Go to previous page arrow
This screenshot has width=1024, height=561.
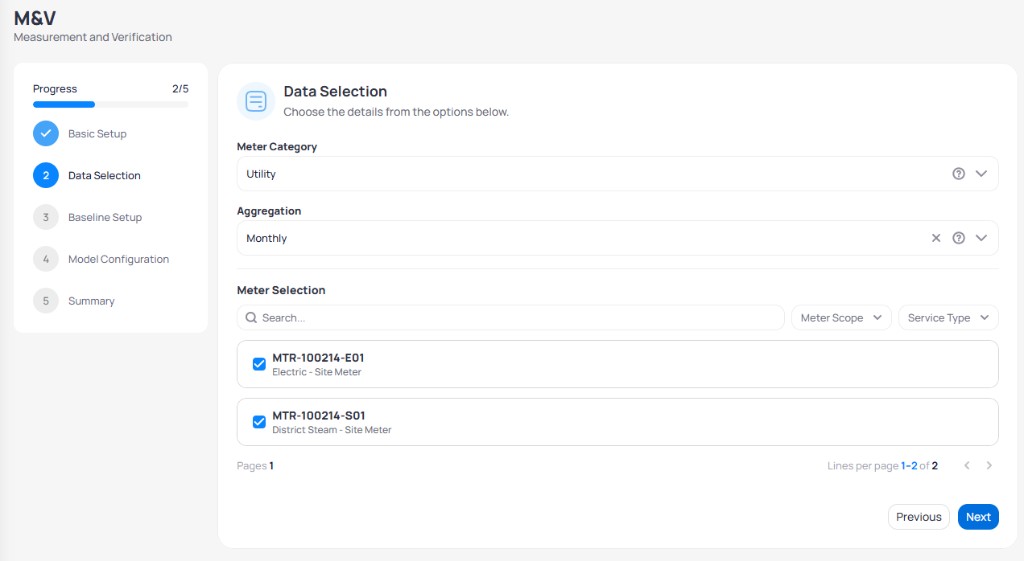[x=967, y=465]
